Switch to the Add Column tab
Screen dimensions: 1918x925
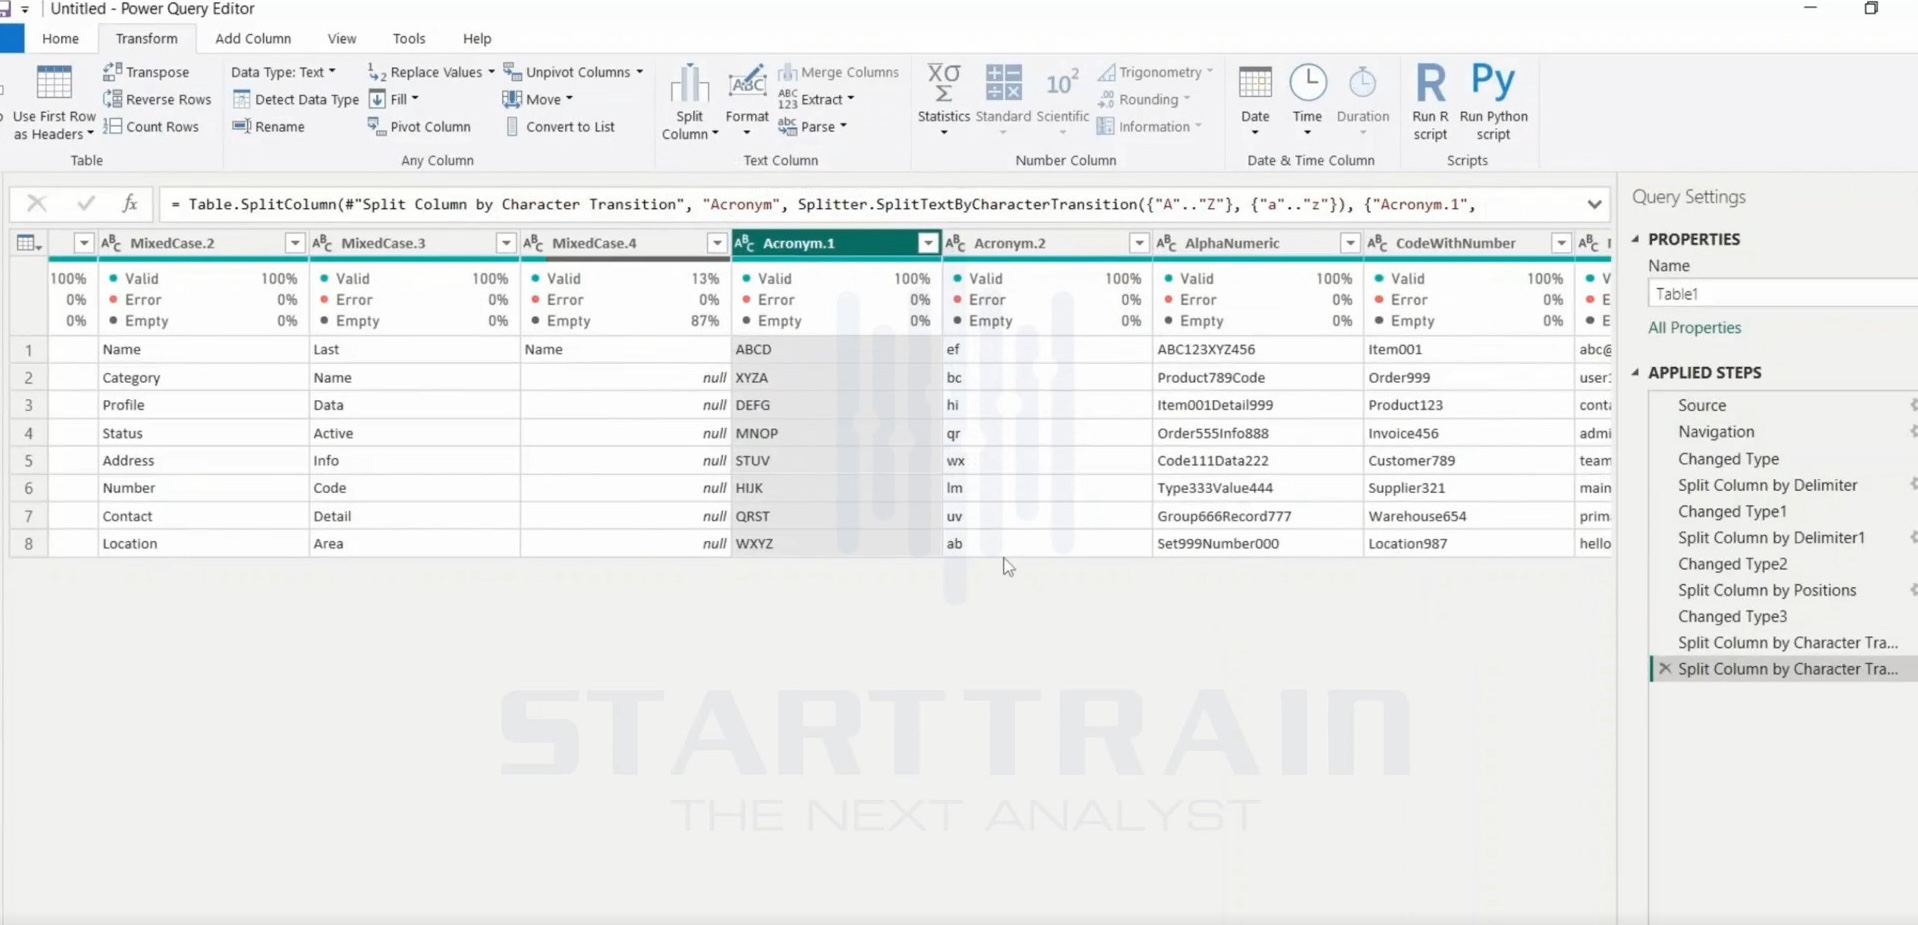coord(253,38)
